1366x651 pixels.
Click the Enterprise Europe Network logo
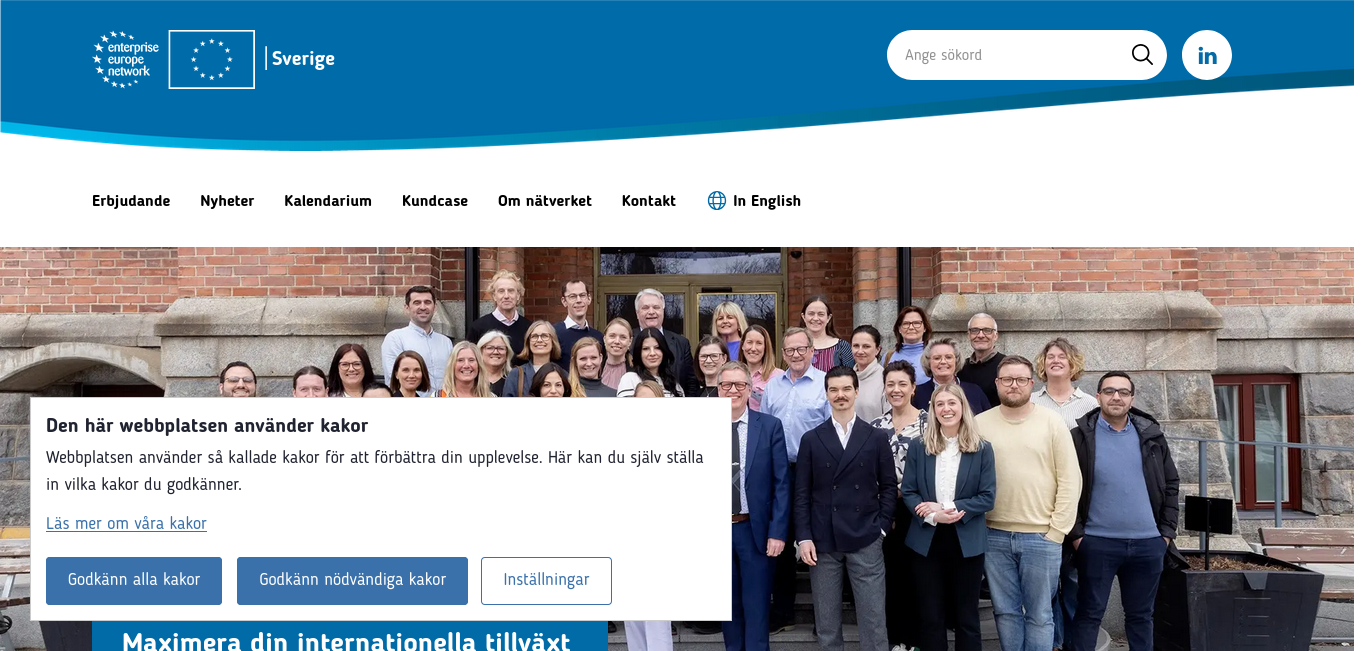point(126,59)
